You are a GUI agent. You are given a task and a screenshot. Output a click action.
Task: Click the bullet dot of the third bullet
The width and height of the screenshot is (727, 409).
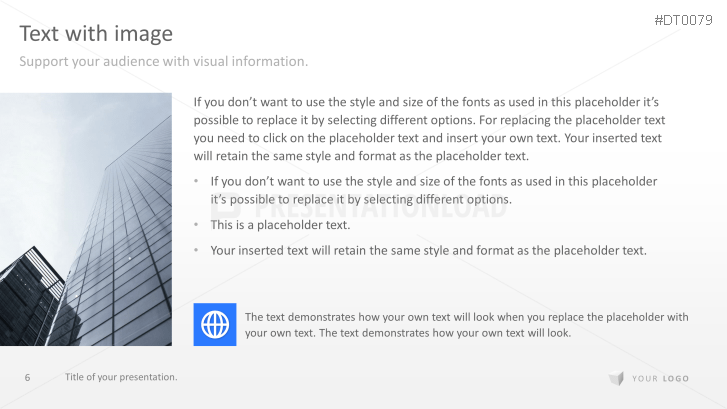(198, 250)
